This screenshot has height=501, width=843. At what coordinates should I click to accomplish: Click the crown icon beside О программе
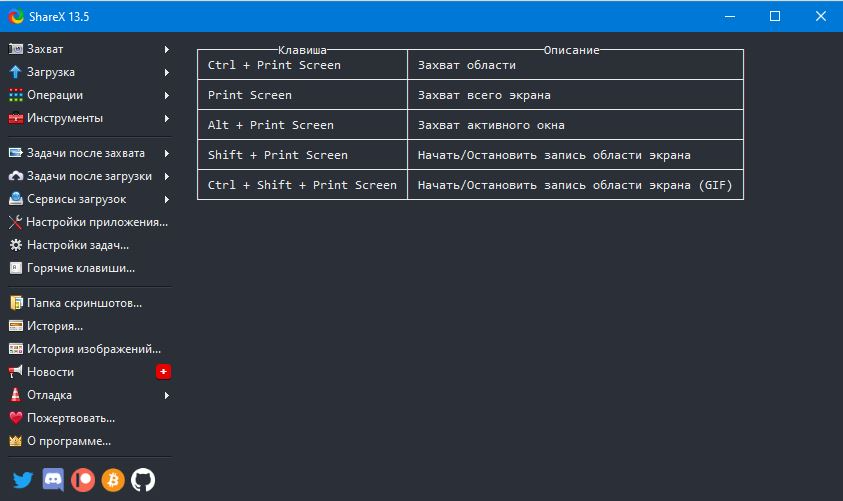pyautogui.click(x=16, y=441)
